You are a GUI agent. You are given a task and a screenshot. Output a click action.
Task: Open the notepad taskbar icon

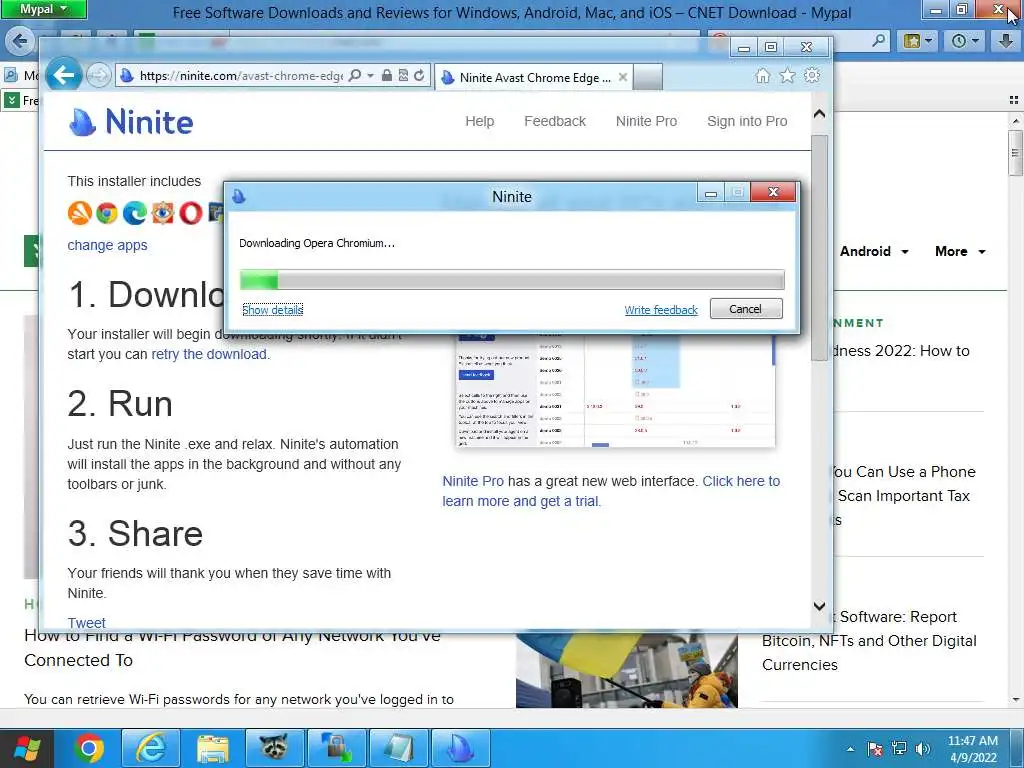pos(399,748)
